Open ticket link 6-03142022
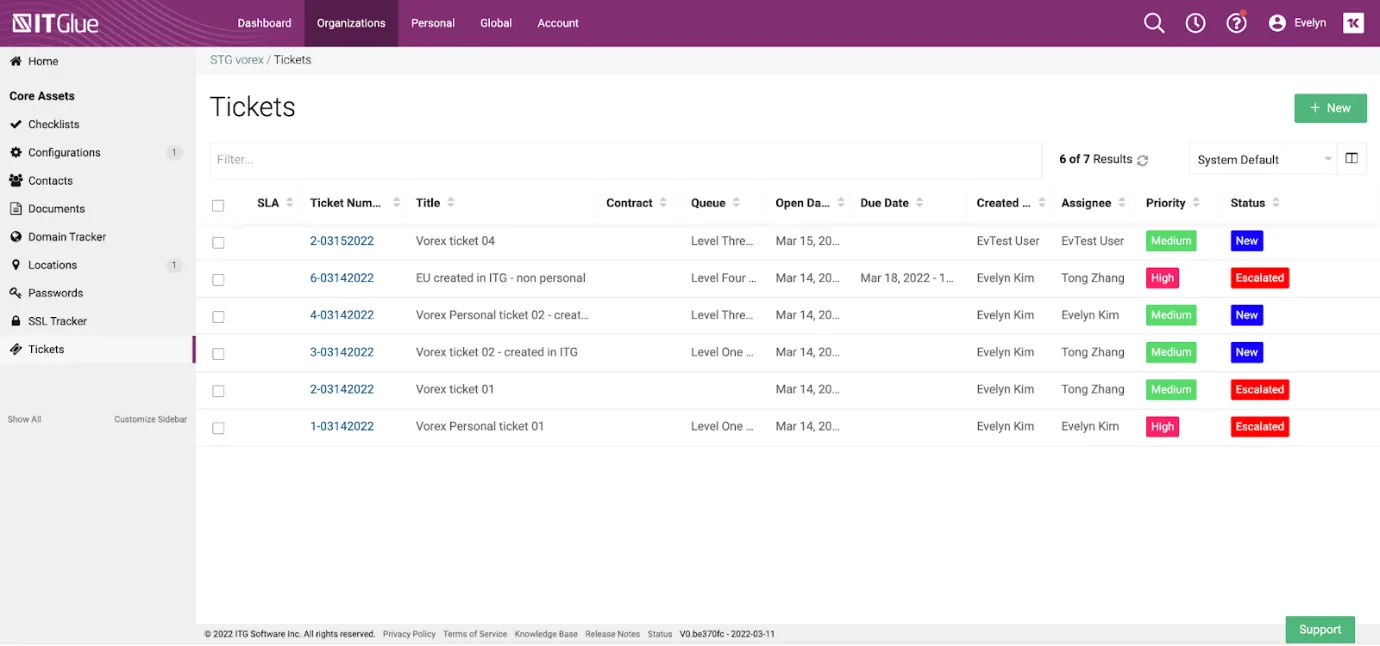1380x646 pixels. pos(342,278)
